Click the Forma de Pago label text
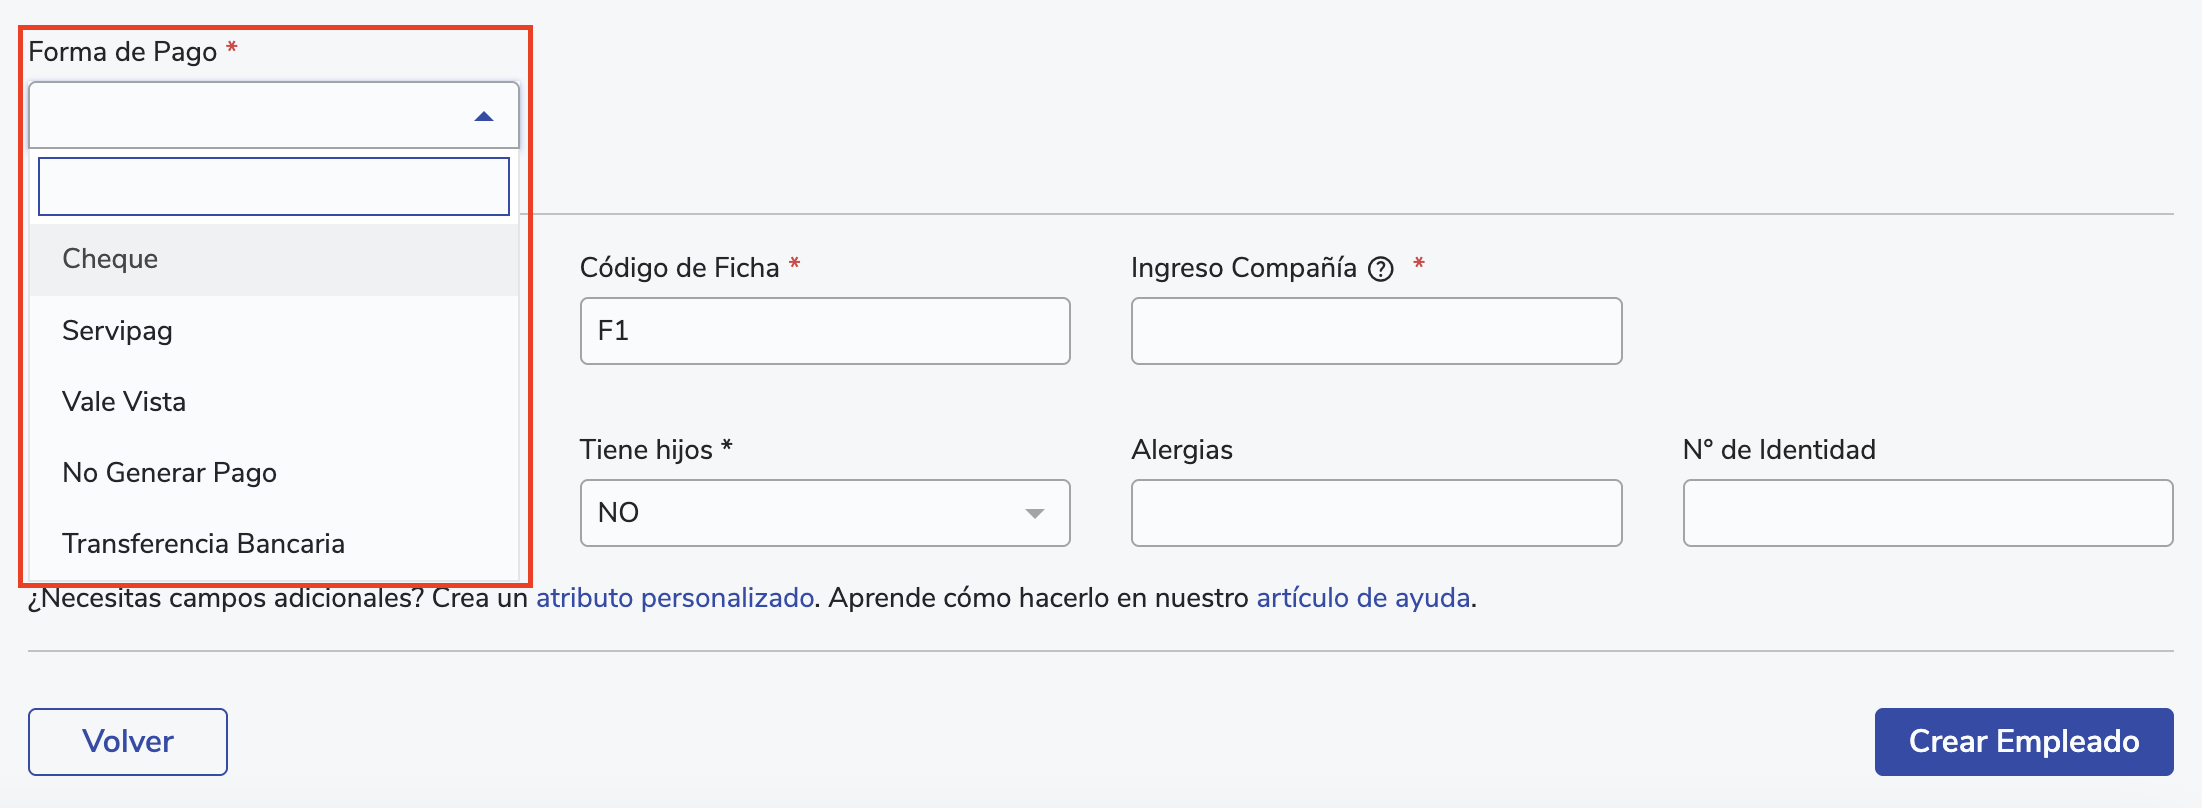 pos(122,52)
